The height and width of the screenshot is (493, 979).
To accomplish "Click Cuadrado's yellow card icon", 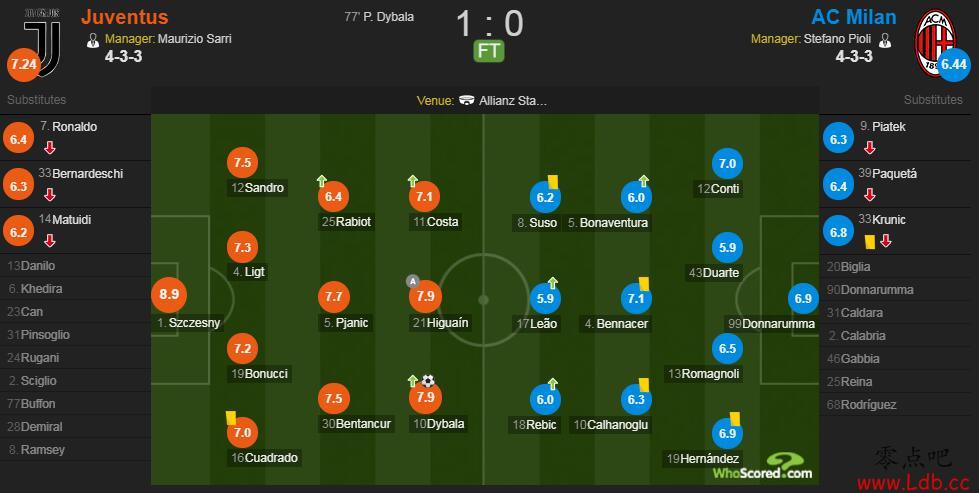I will click(230, 418).
